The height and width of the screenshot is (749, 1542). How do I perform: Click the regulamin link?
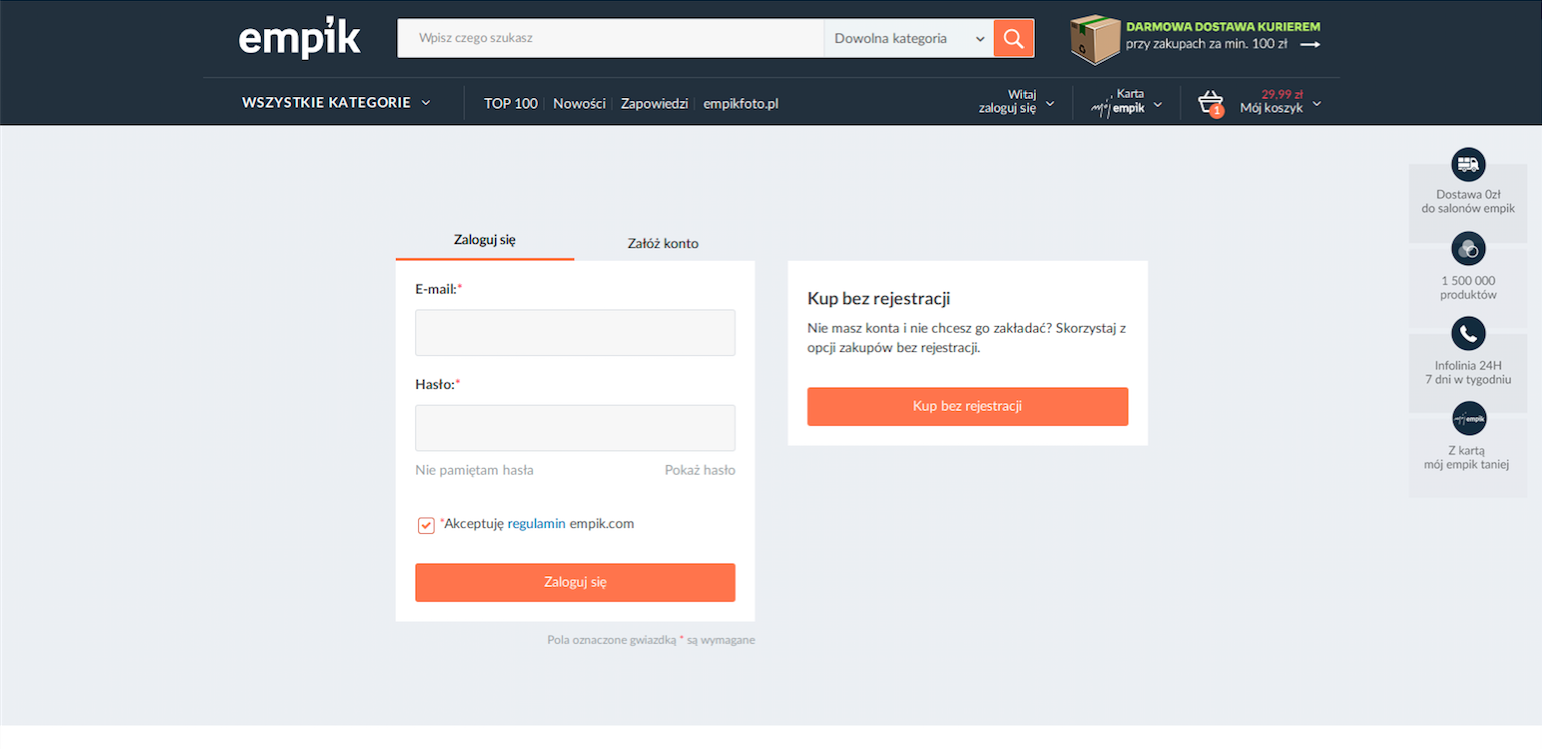536,523
